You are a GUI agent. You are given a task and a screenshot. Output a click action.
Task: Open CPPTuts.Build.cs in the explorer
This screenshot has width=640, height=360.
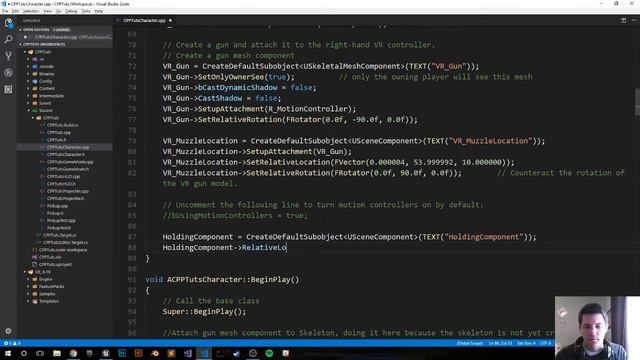[x=62, y=125]
